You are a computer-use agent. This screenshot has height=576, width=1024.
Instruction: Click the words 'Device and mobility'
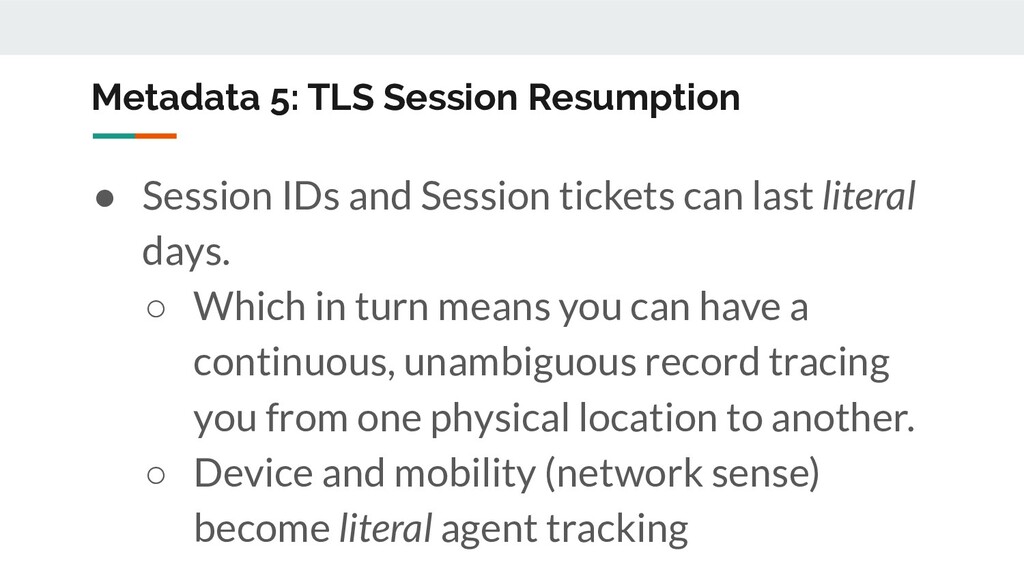point(364,473)
